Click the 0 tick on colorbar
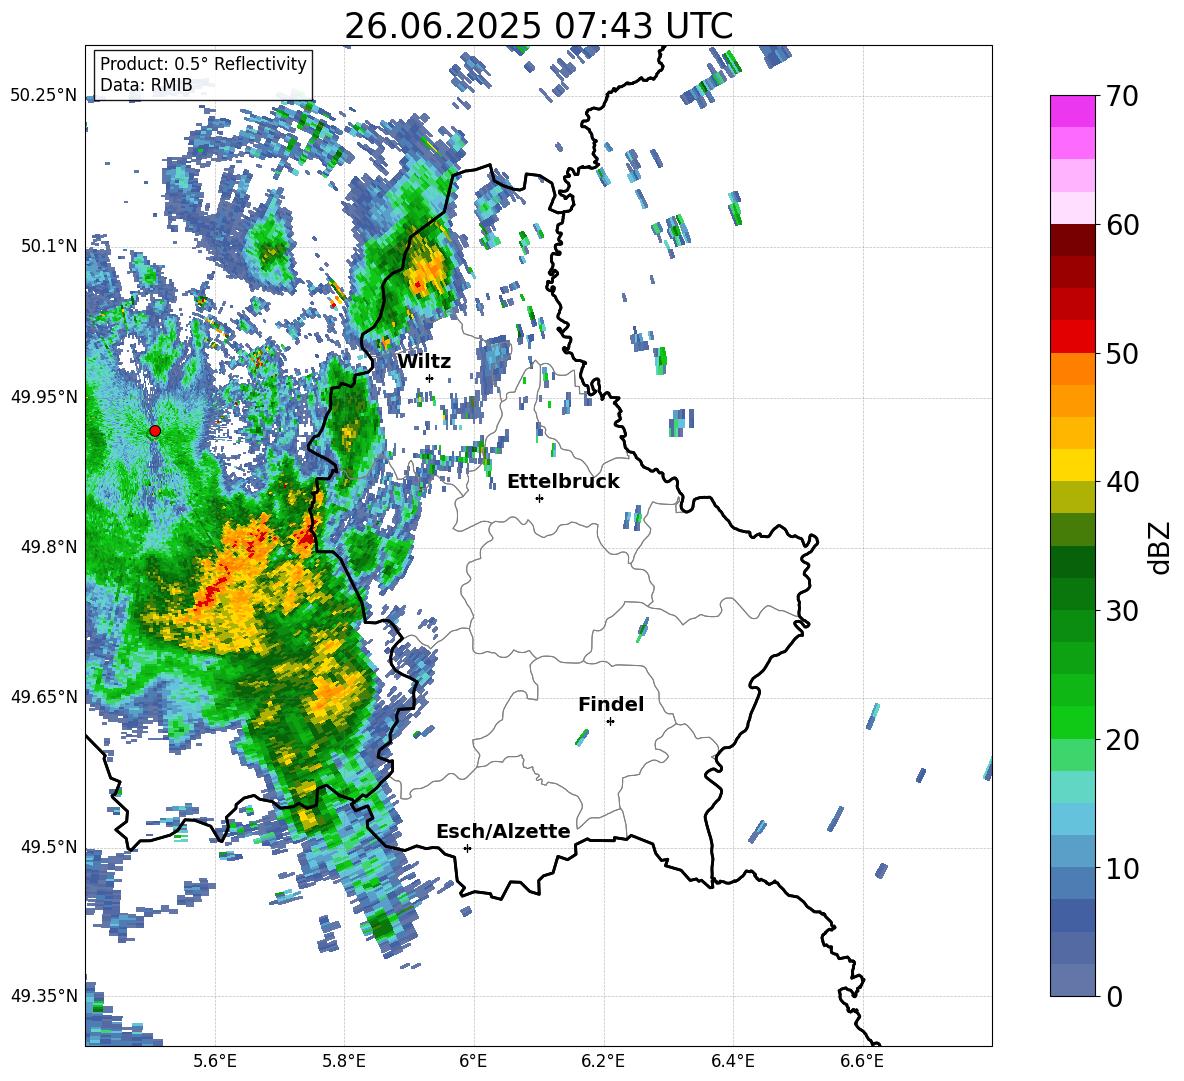Image resolution: width=1184 pixels, height=1081 pixels. point(1114,996)
